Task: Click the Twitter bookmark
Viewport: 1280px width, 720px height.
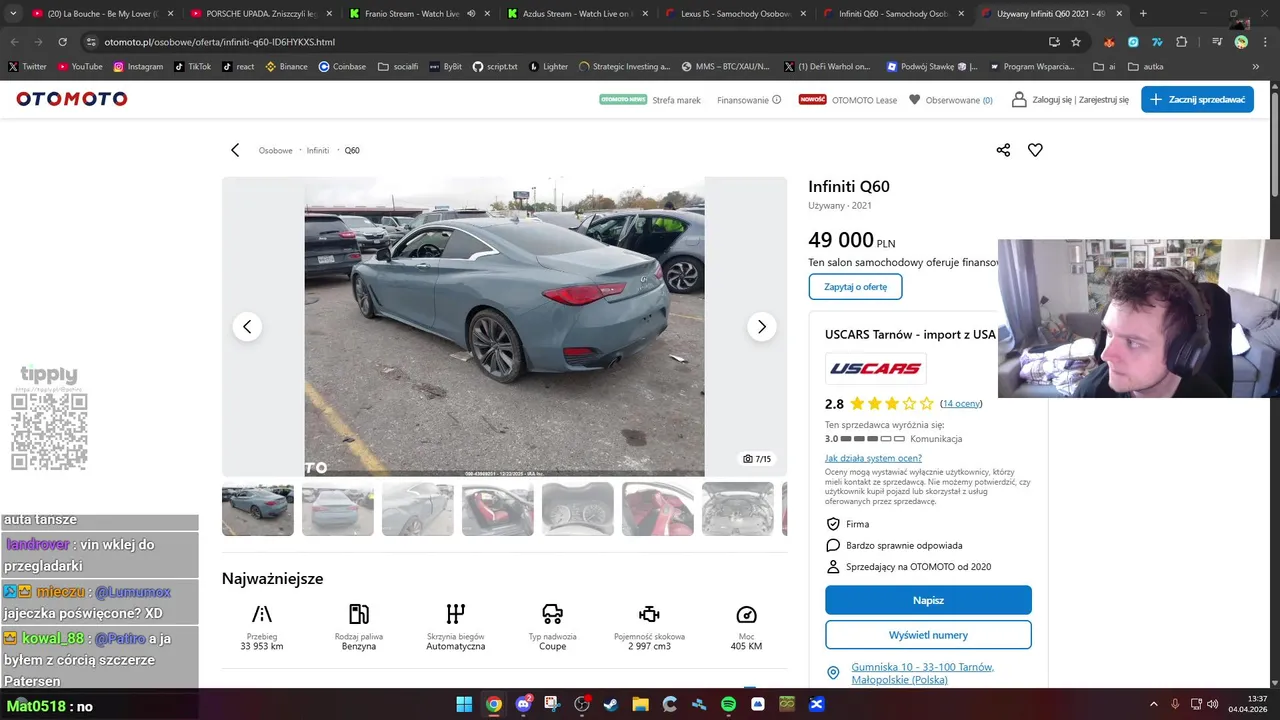Action: pos(27,67)
